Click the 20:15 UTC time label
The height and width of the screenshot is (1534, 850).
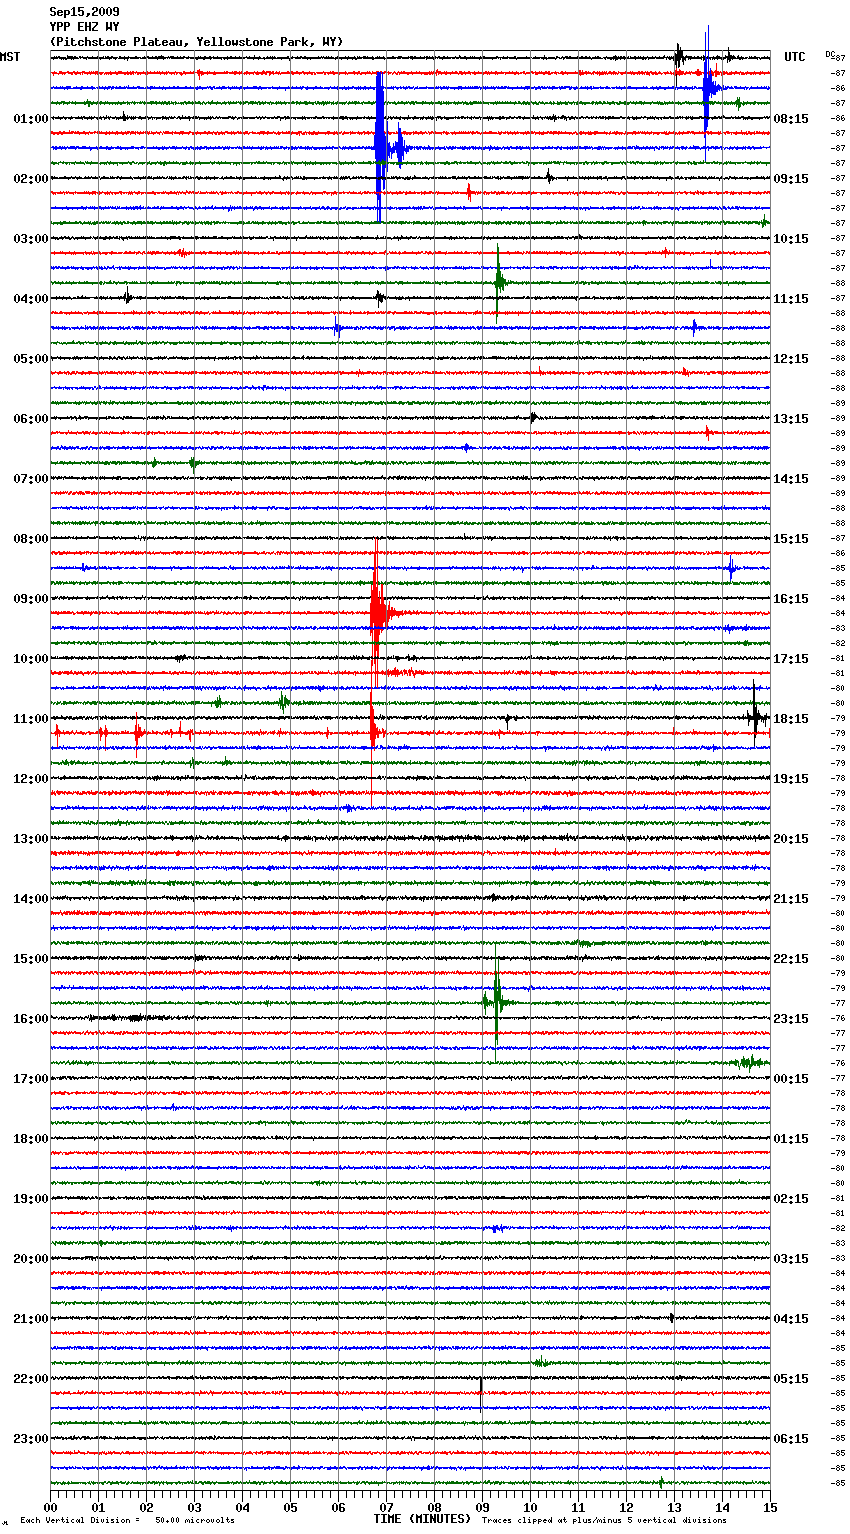tap(791, 839)
